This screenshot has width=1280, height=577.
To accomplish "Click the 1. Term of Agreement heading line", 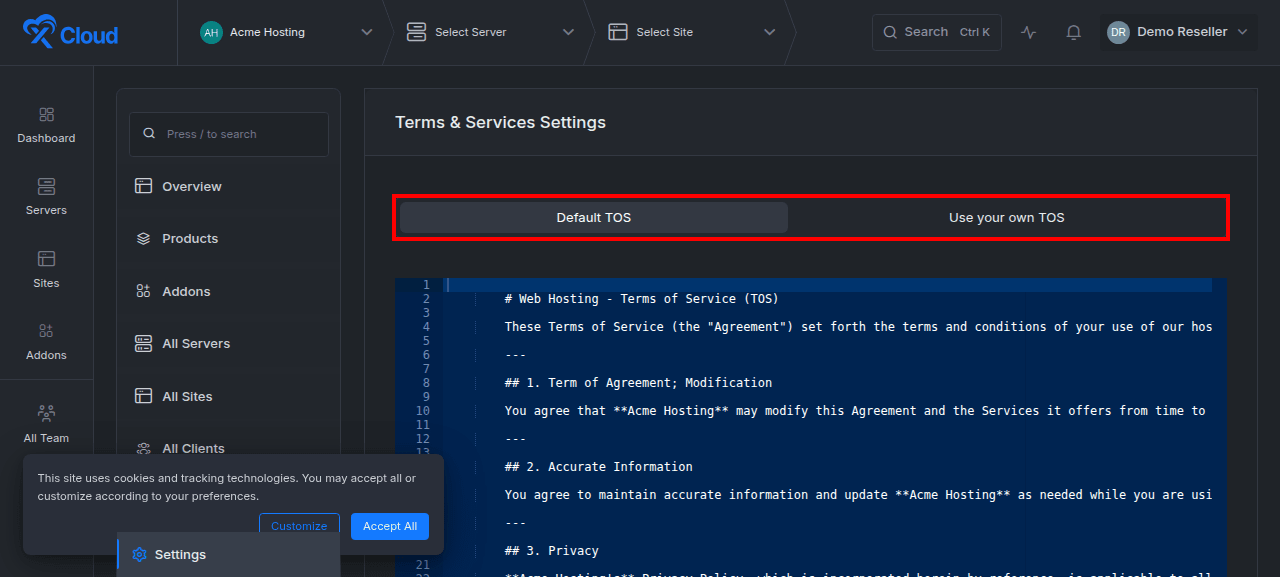I will tap(638, 383).
